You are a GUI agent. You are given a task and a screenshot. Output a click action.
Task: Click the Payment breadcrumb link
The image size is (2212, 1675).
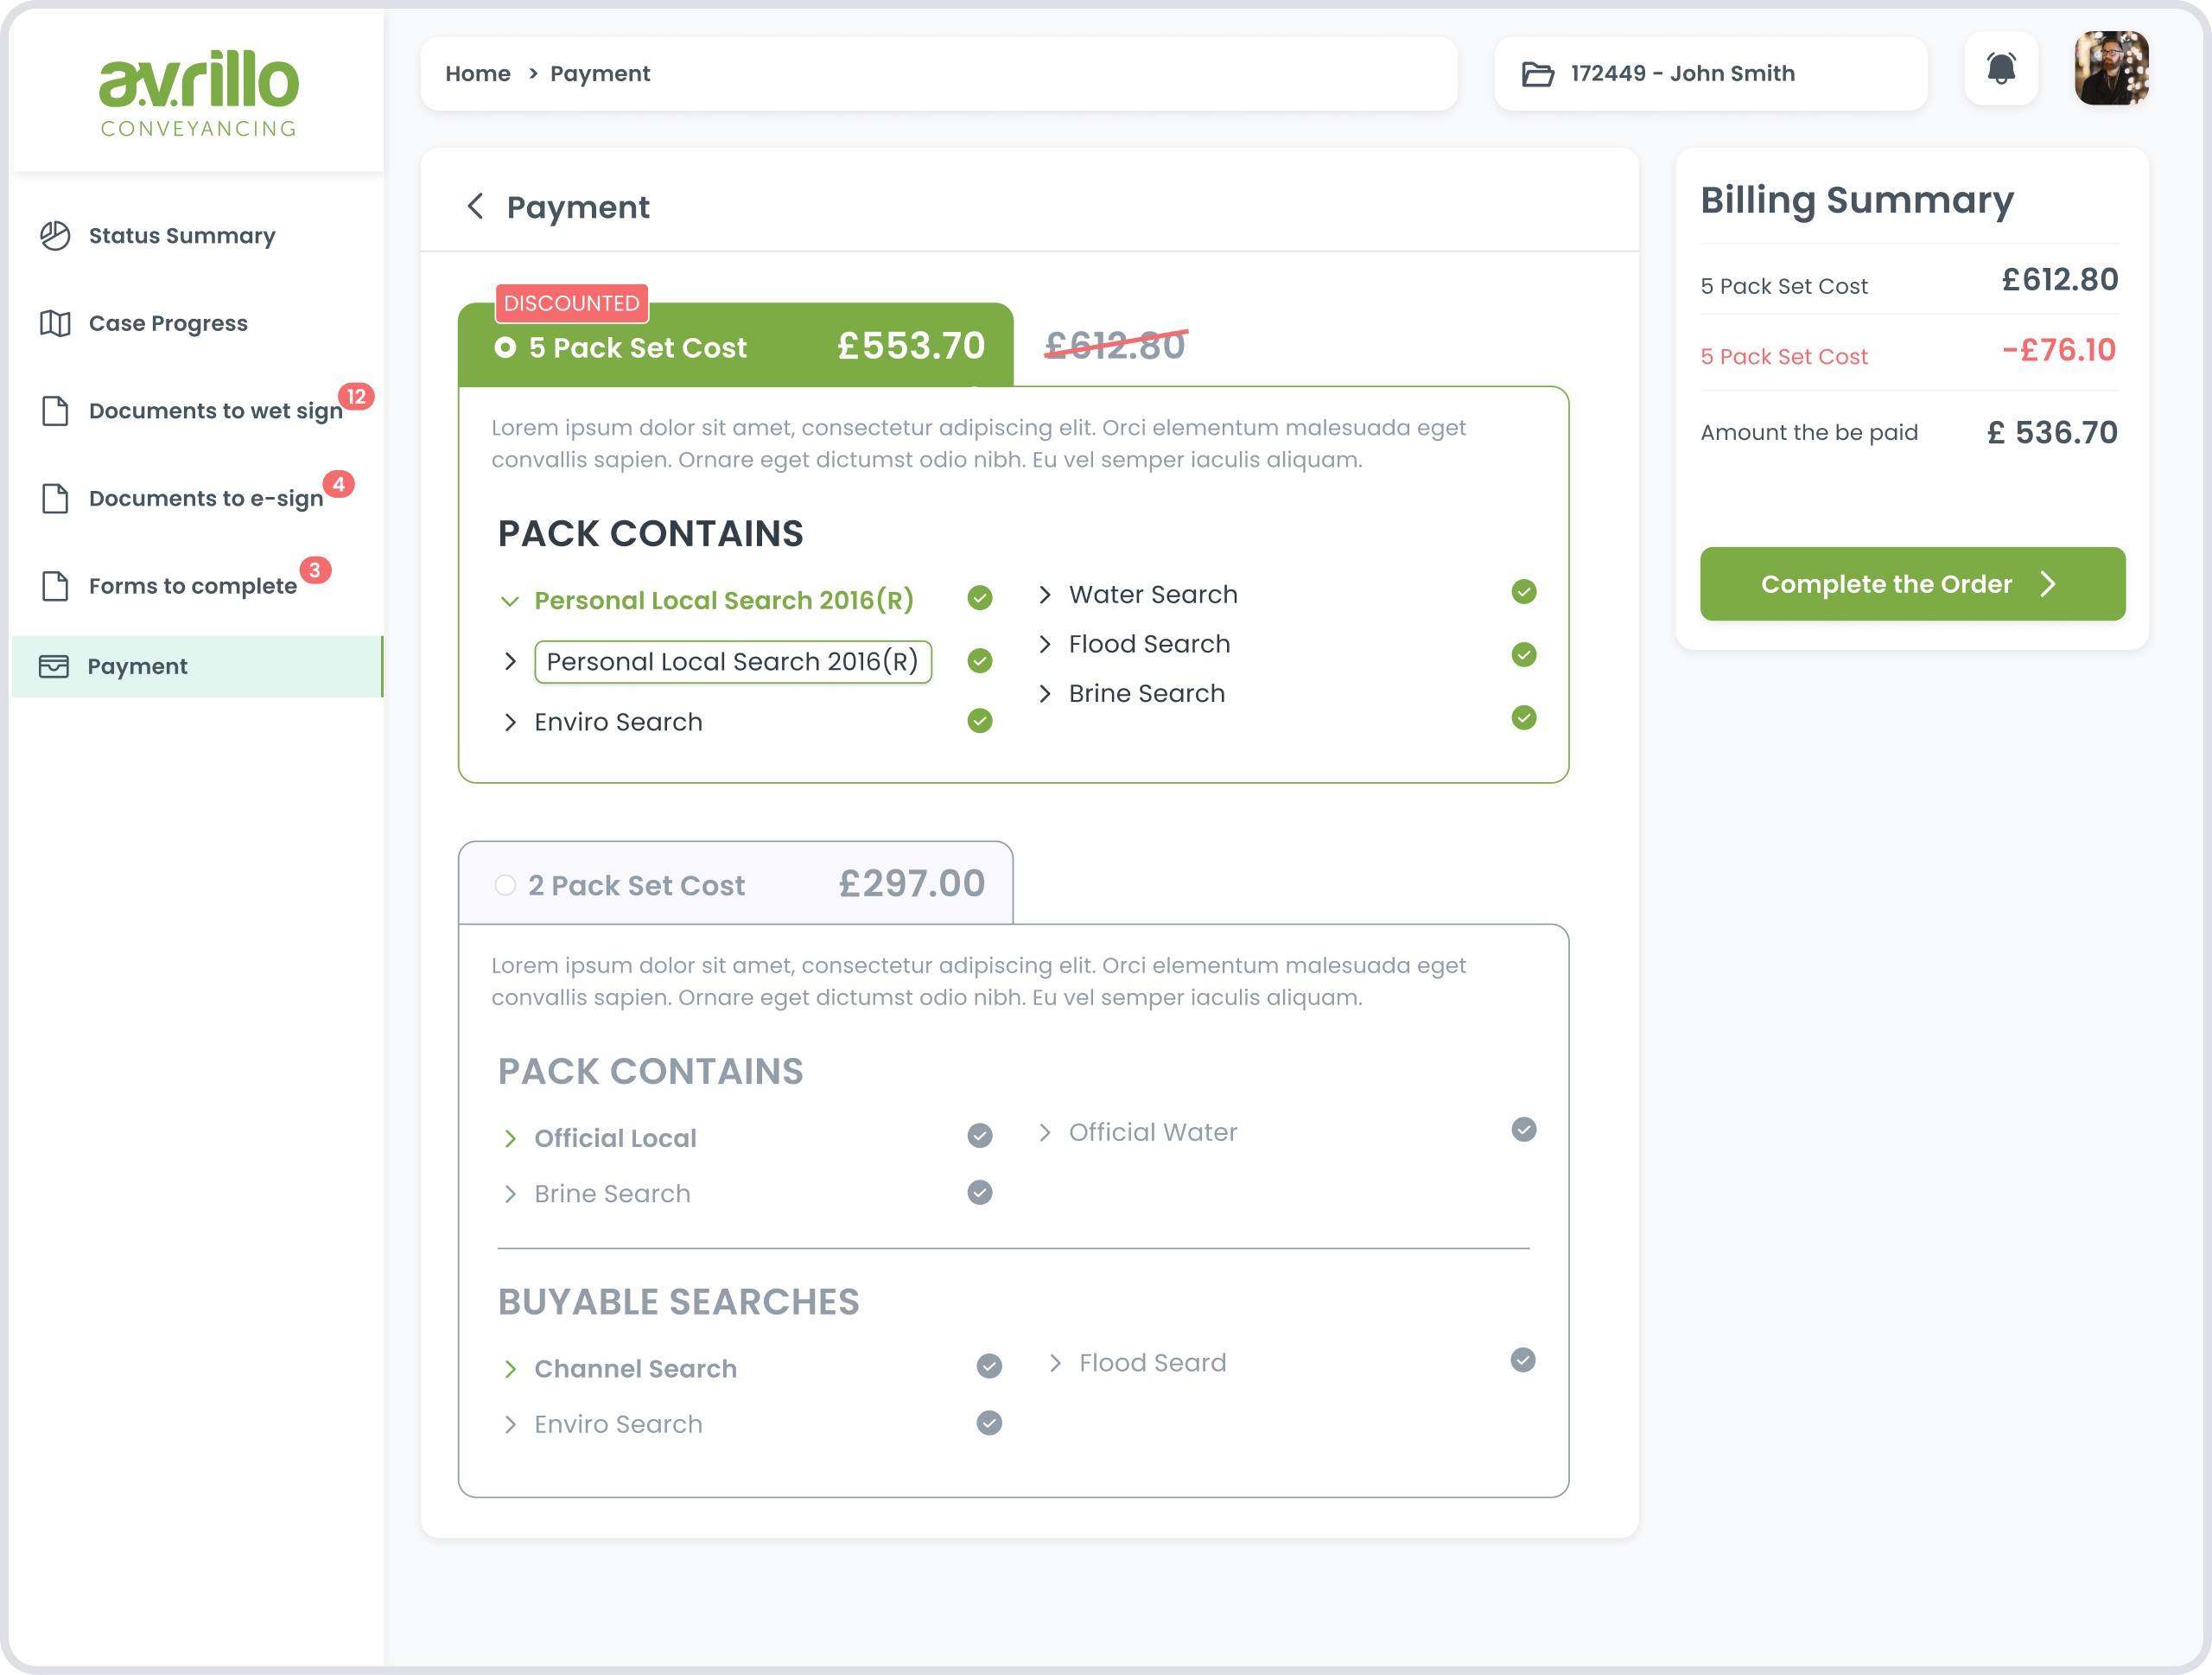tap(600, 74)
